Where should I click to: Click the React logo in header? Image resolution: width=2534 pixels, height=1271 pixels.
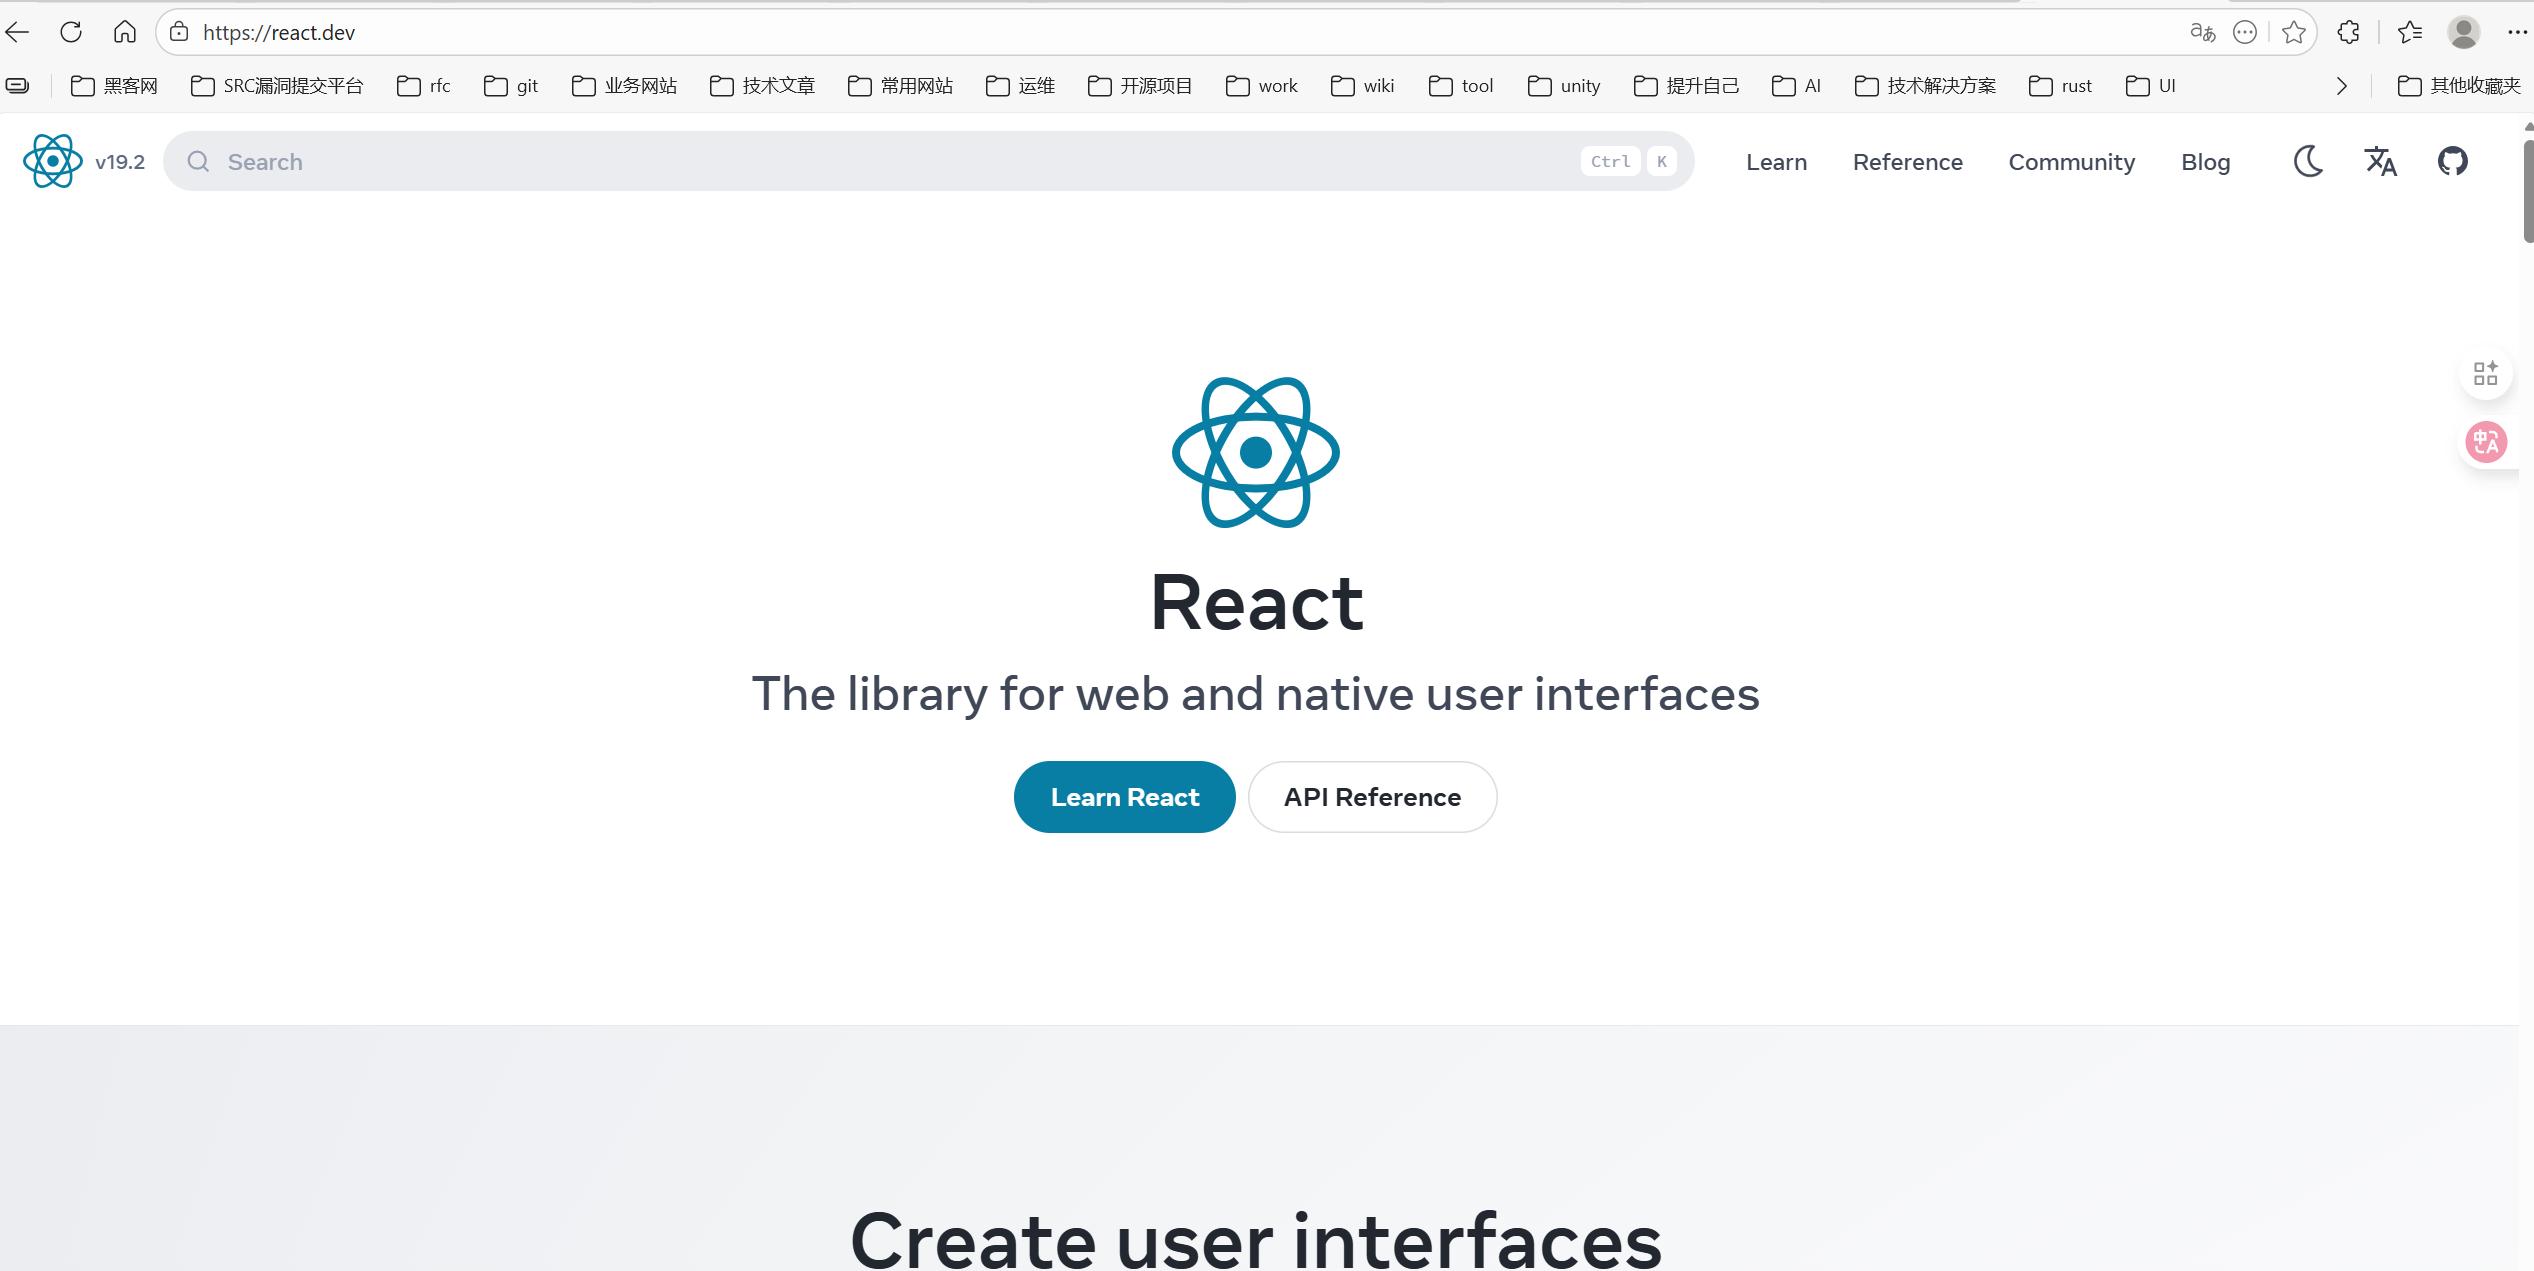(x=52, y=161)
